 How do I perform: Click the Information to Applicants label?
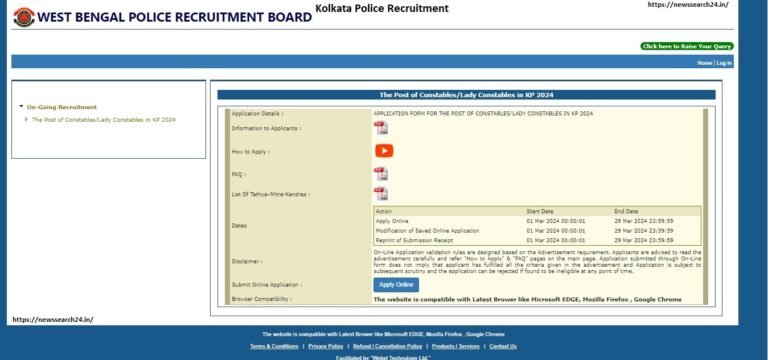266,128
